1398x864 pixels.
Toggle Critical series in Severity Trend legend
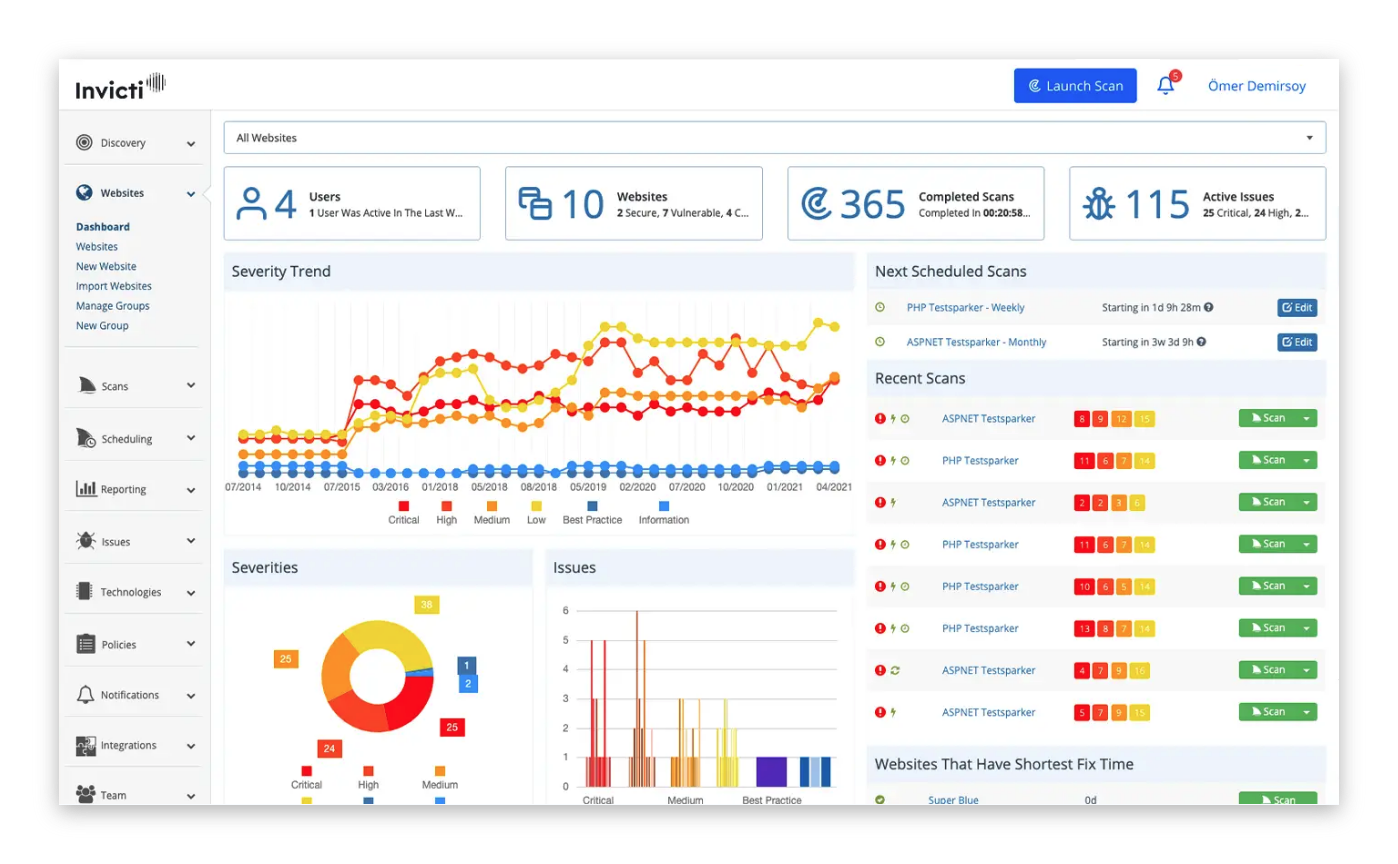click(x=404, y=513)
